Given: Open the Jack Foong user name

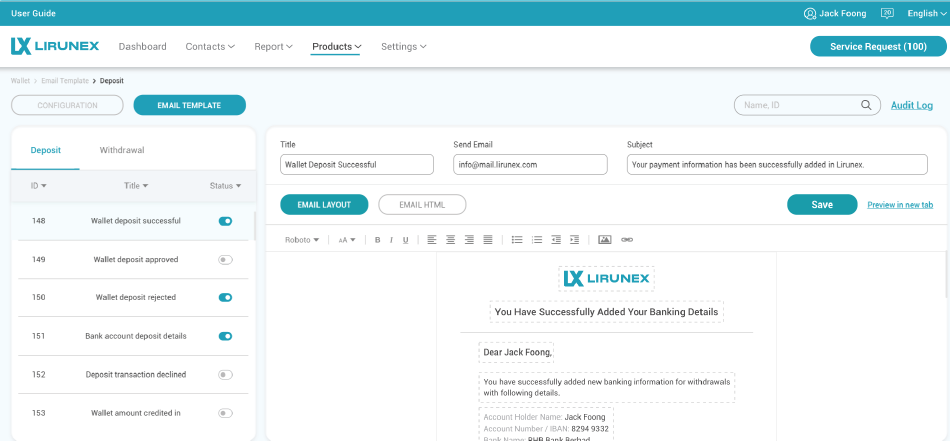Looking at the screenshot, I should (843, 13).
